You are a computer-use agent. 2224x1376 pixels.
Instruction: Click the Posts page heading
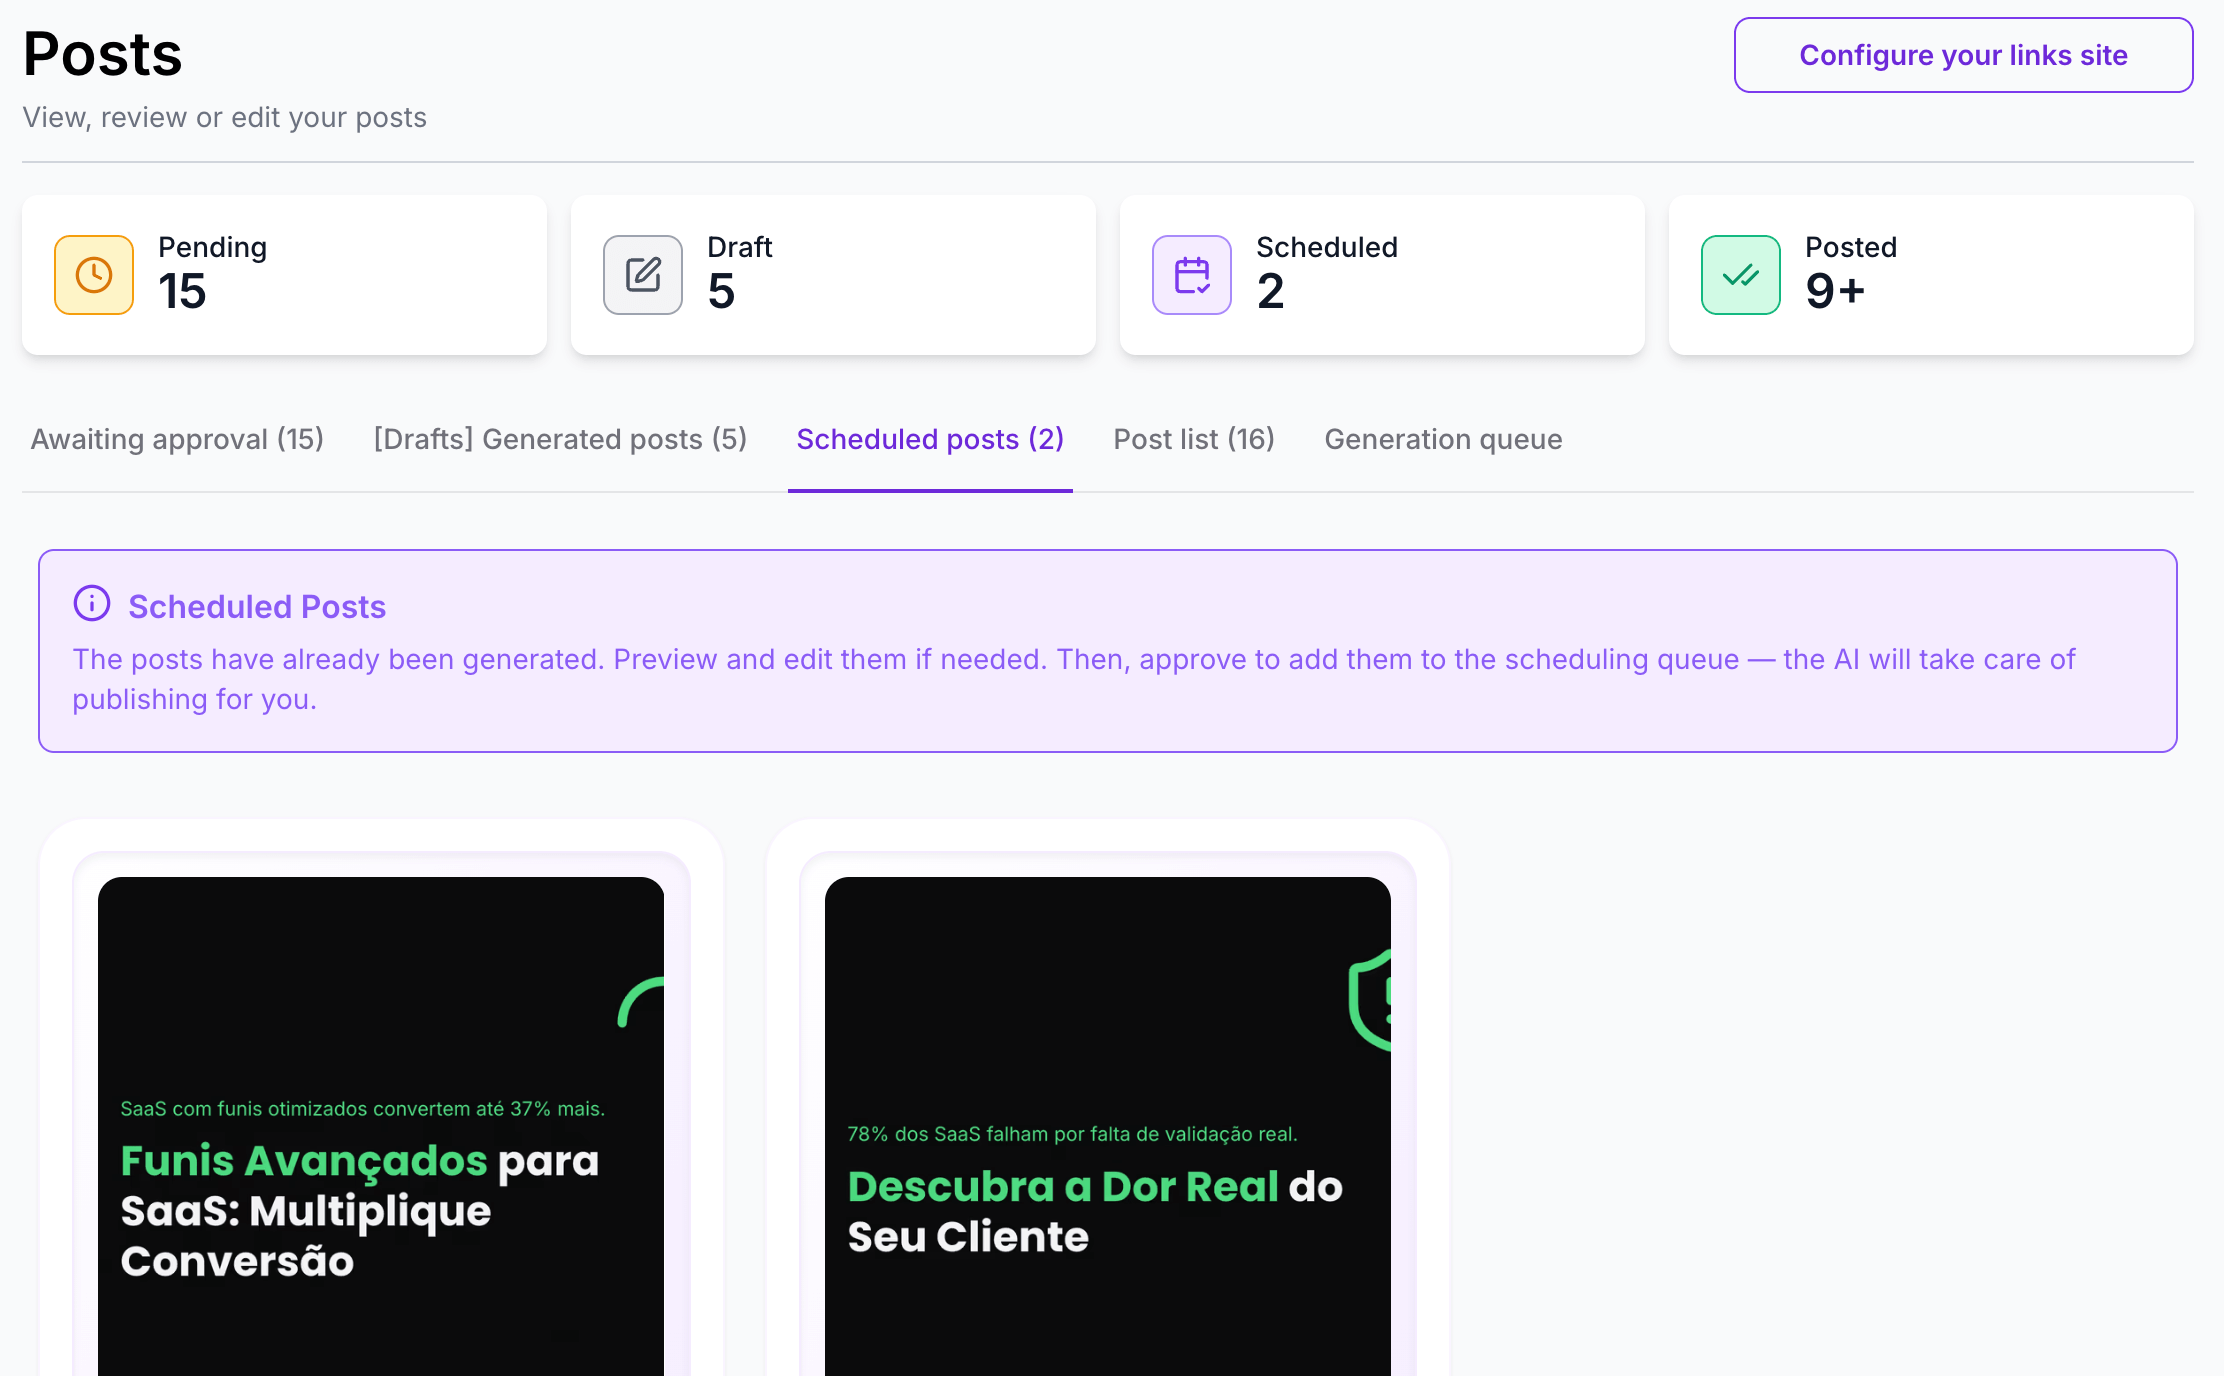click(101, 54)
